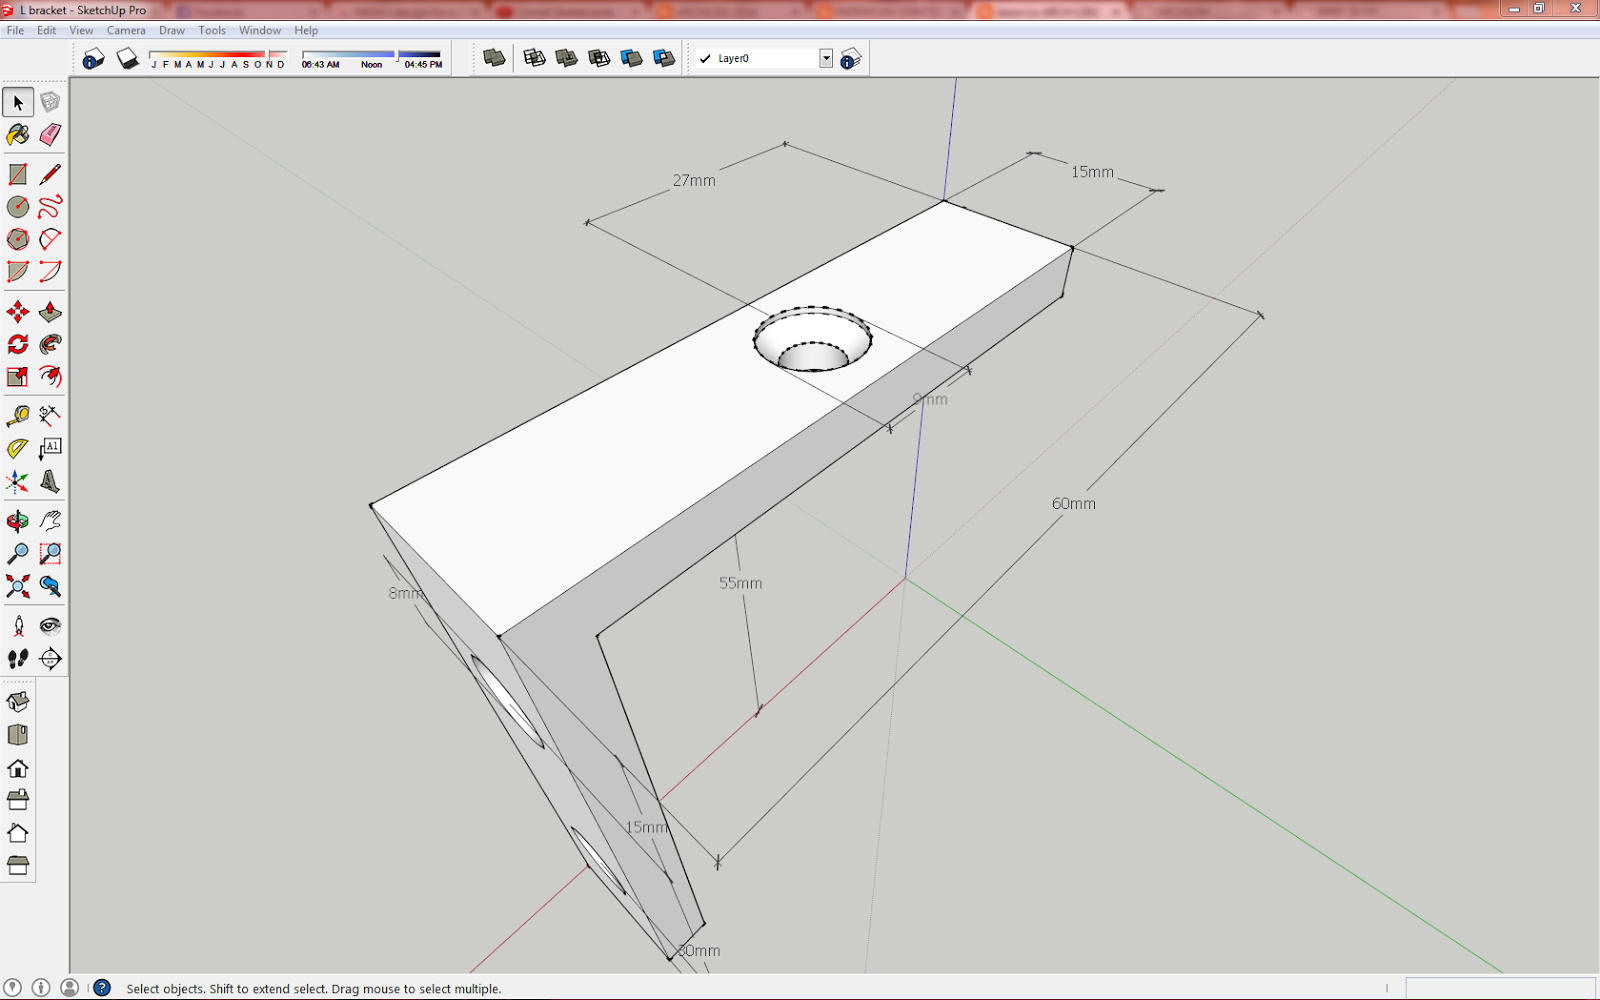The width and height of the screenshot is (1600, 1000).
Task: Activate the Pan hand tool
Action: (x=50, y=521)
